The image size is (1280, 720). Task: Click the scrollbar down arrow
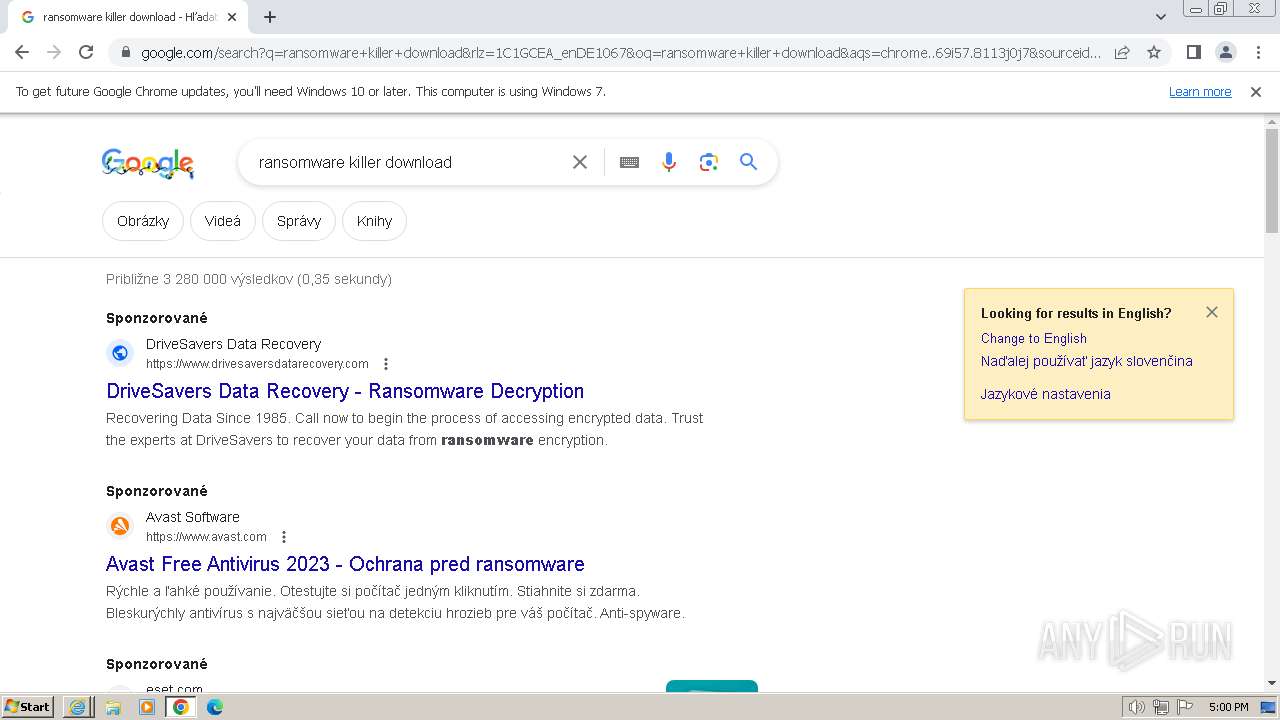pos(1272,683)
